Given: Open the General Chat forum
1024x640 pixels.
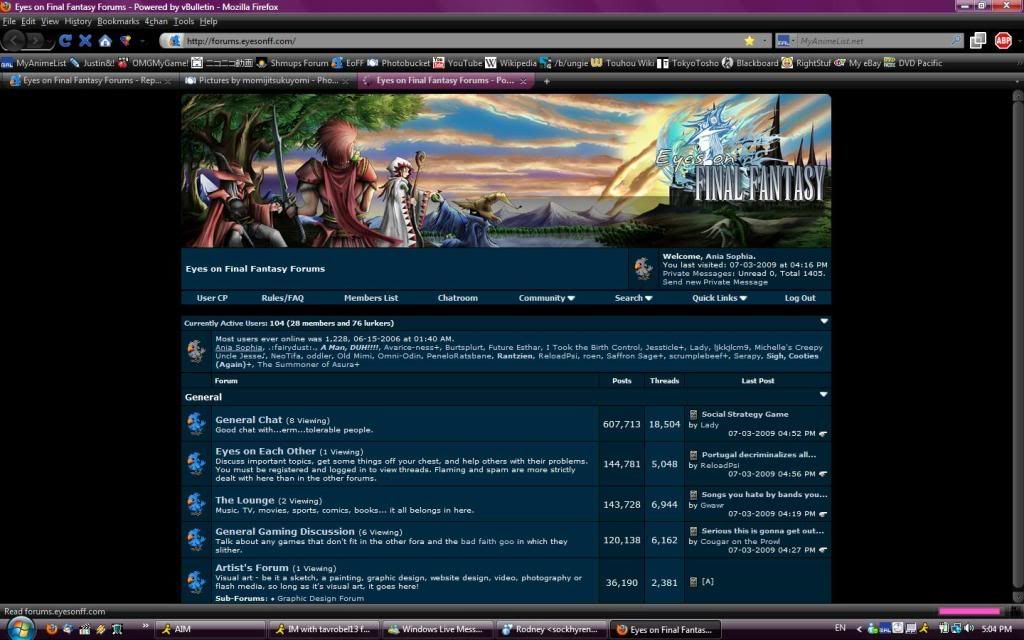Looking at the screenshot, I should (249, 420).
